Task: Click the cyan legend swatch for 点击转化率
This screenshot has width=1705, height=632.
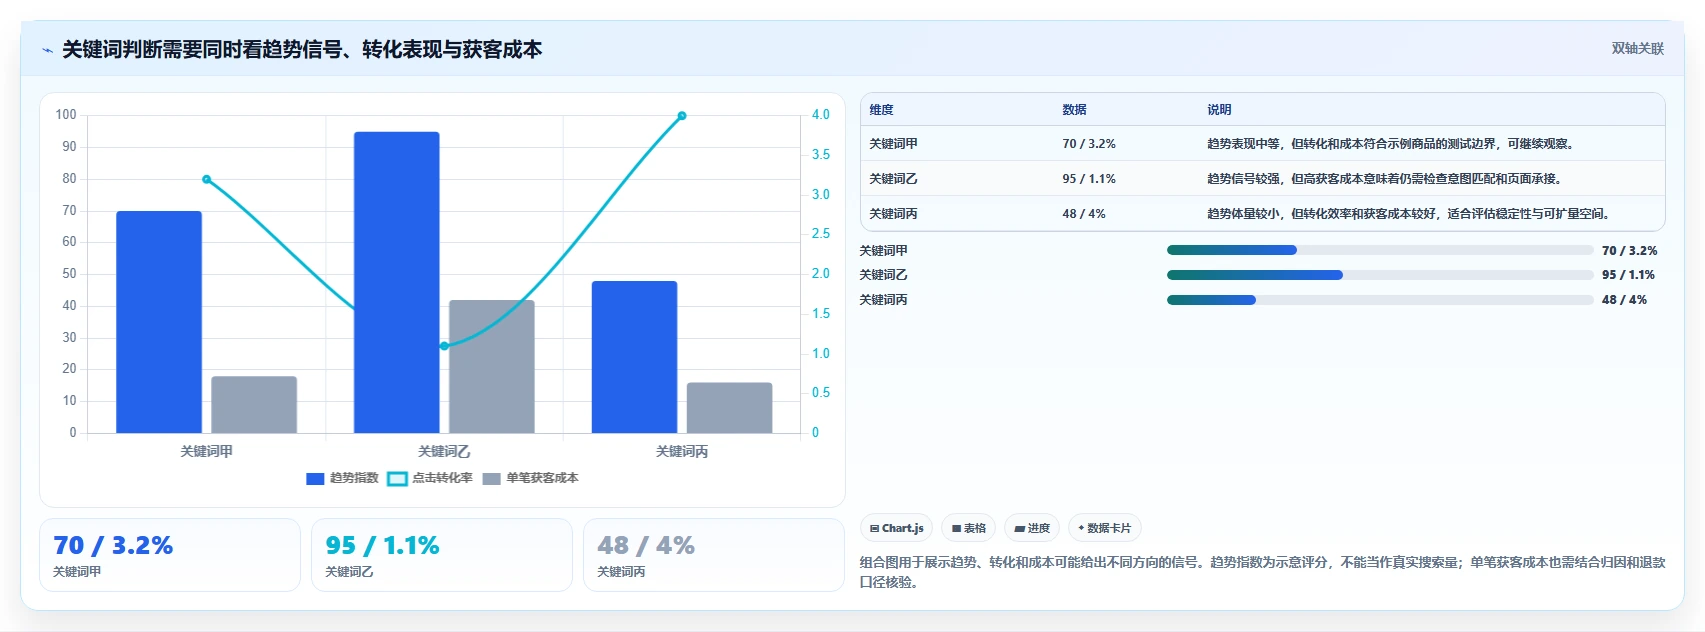Action: pos(397,479)
